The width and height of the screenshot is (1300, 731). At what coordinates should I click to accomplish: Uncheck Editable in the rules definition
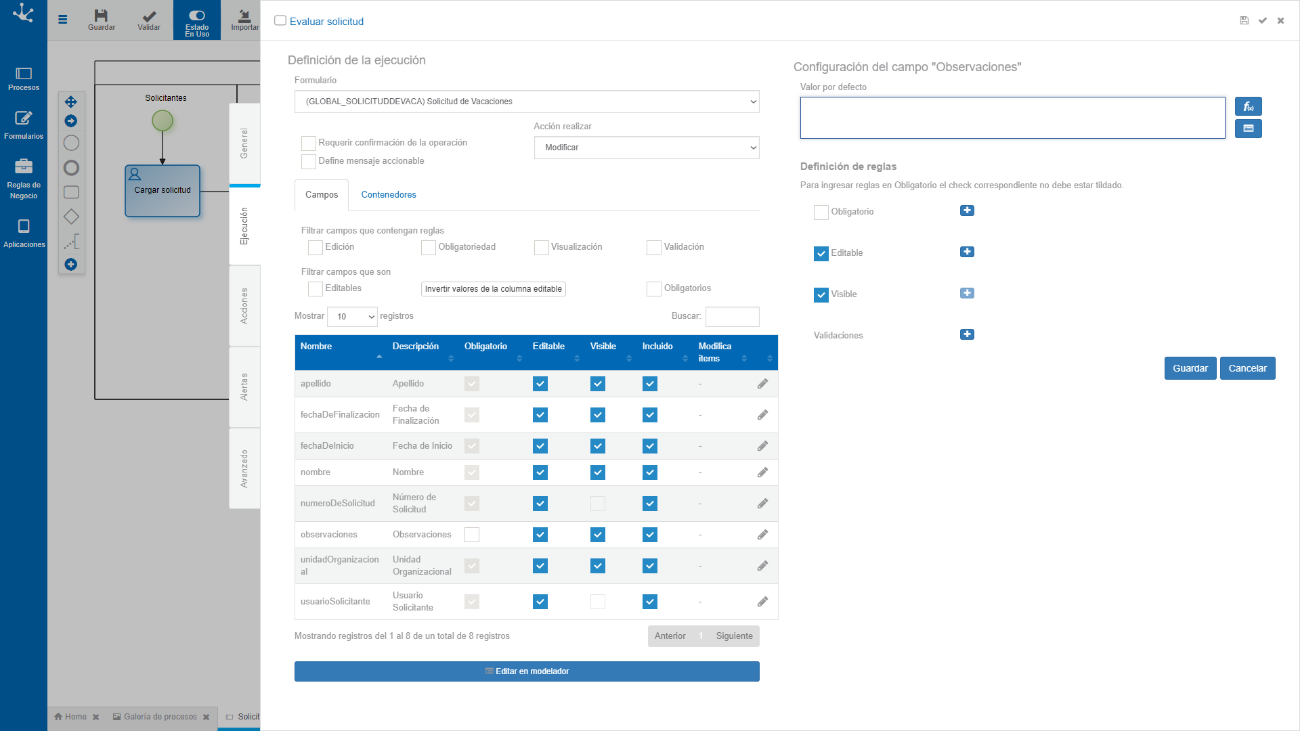click(821, 253)
